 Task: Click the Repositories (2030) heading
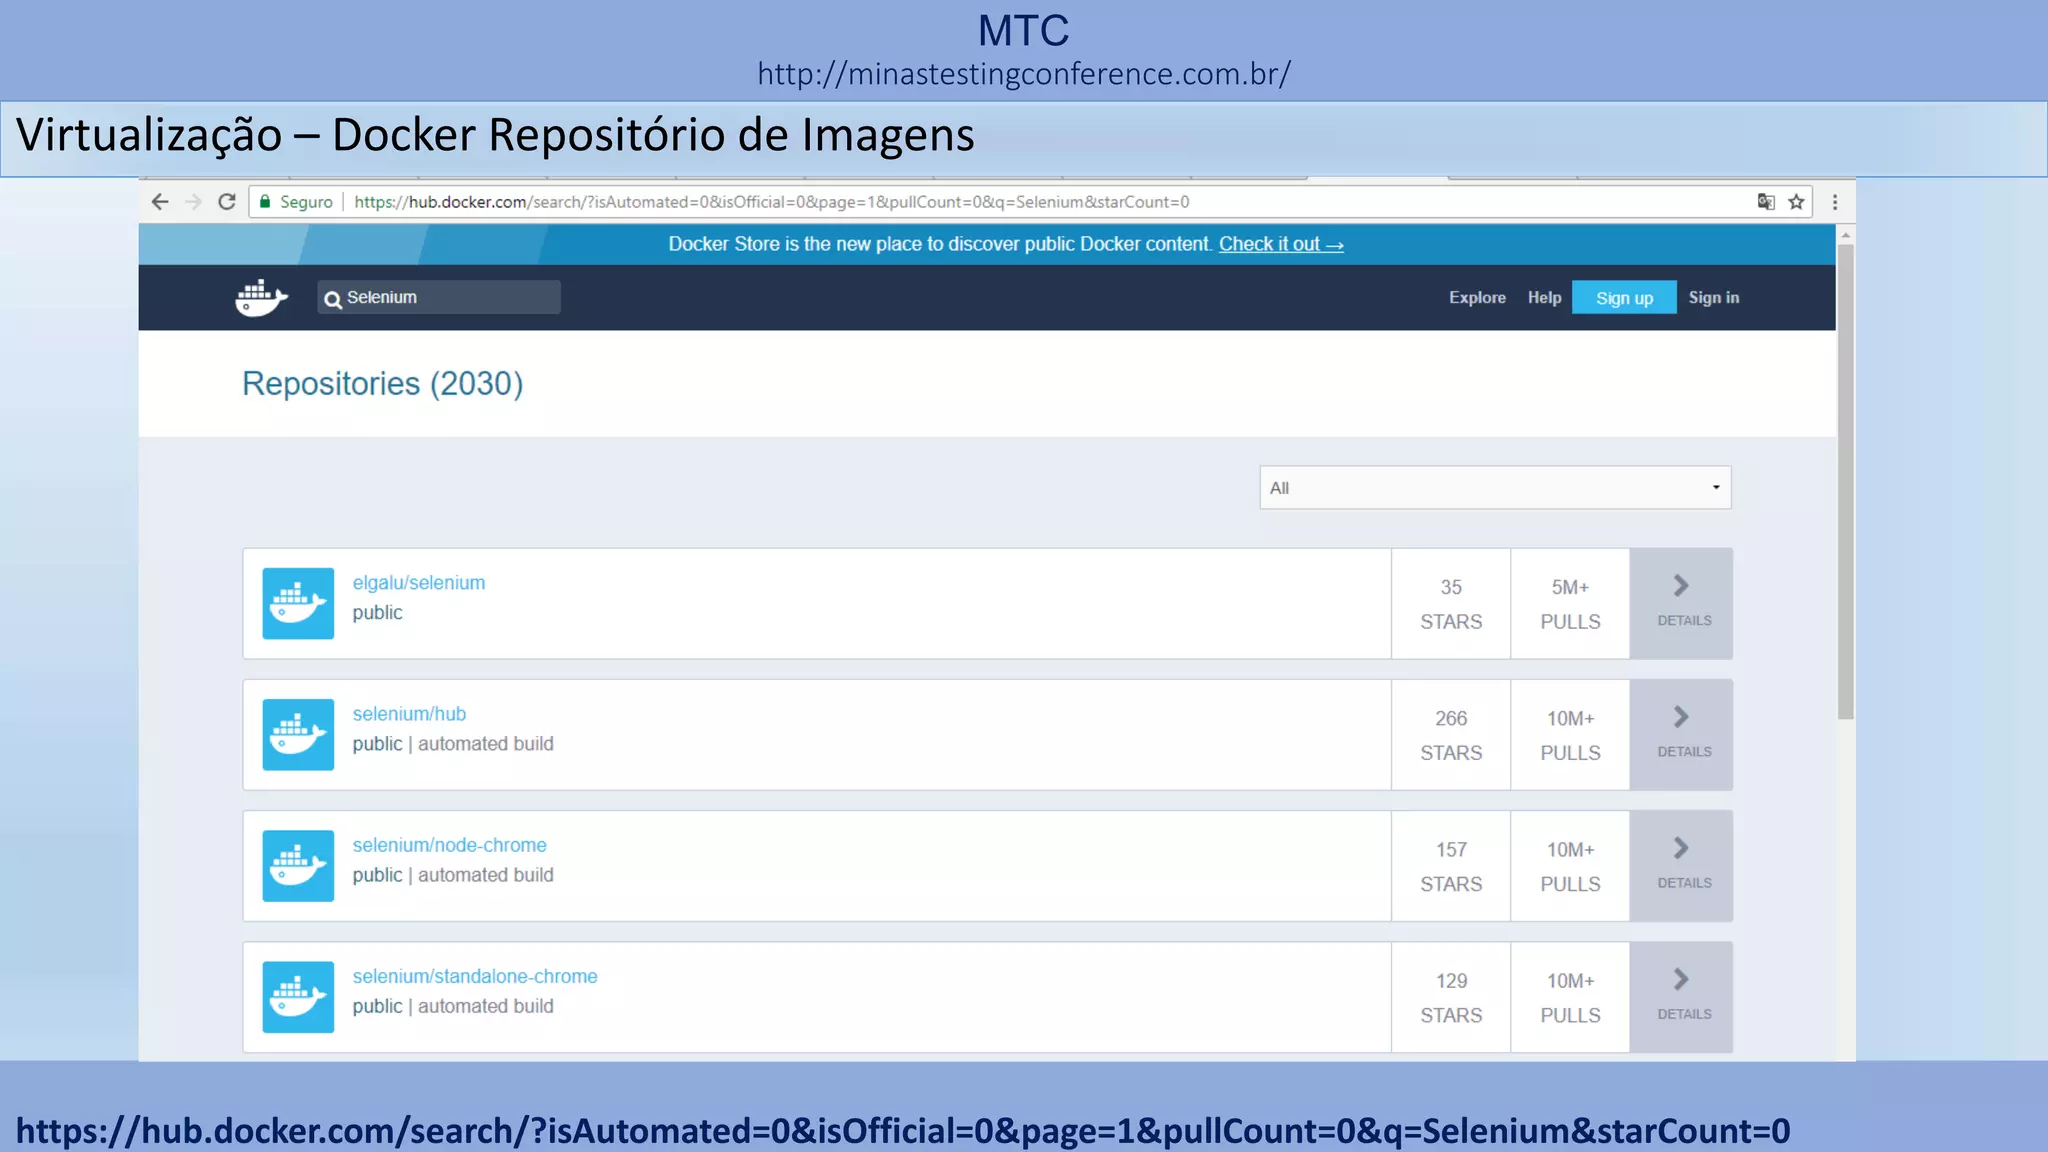(x=383, y=384)
